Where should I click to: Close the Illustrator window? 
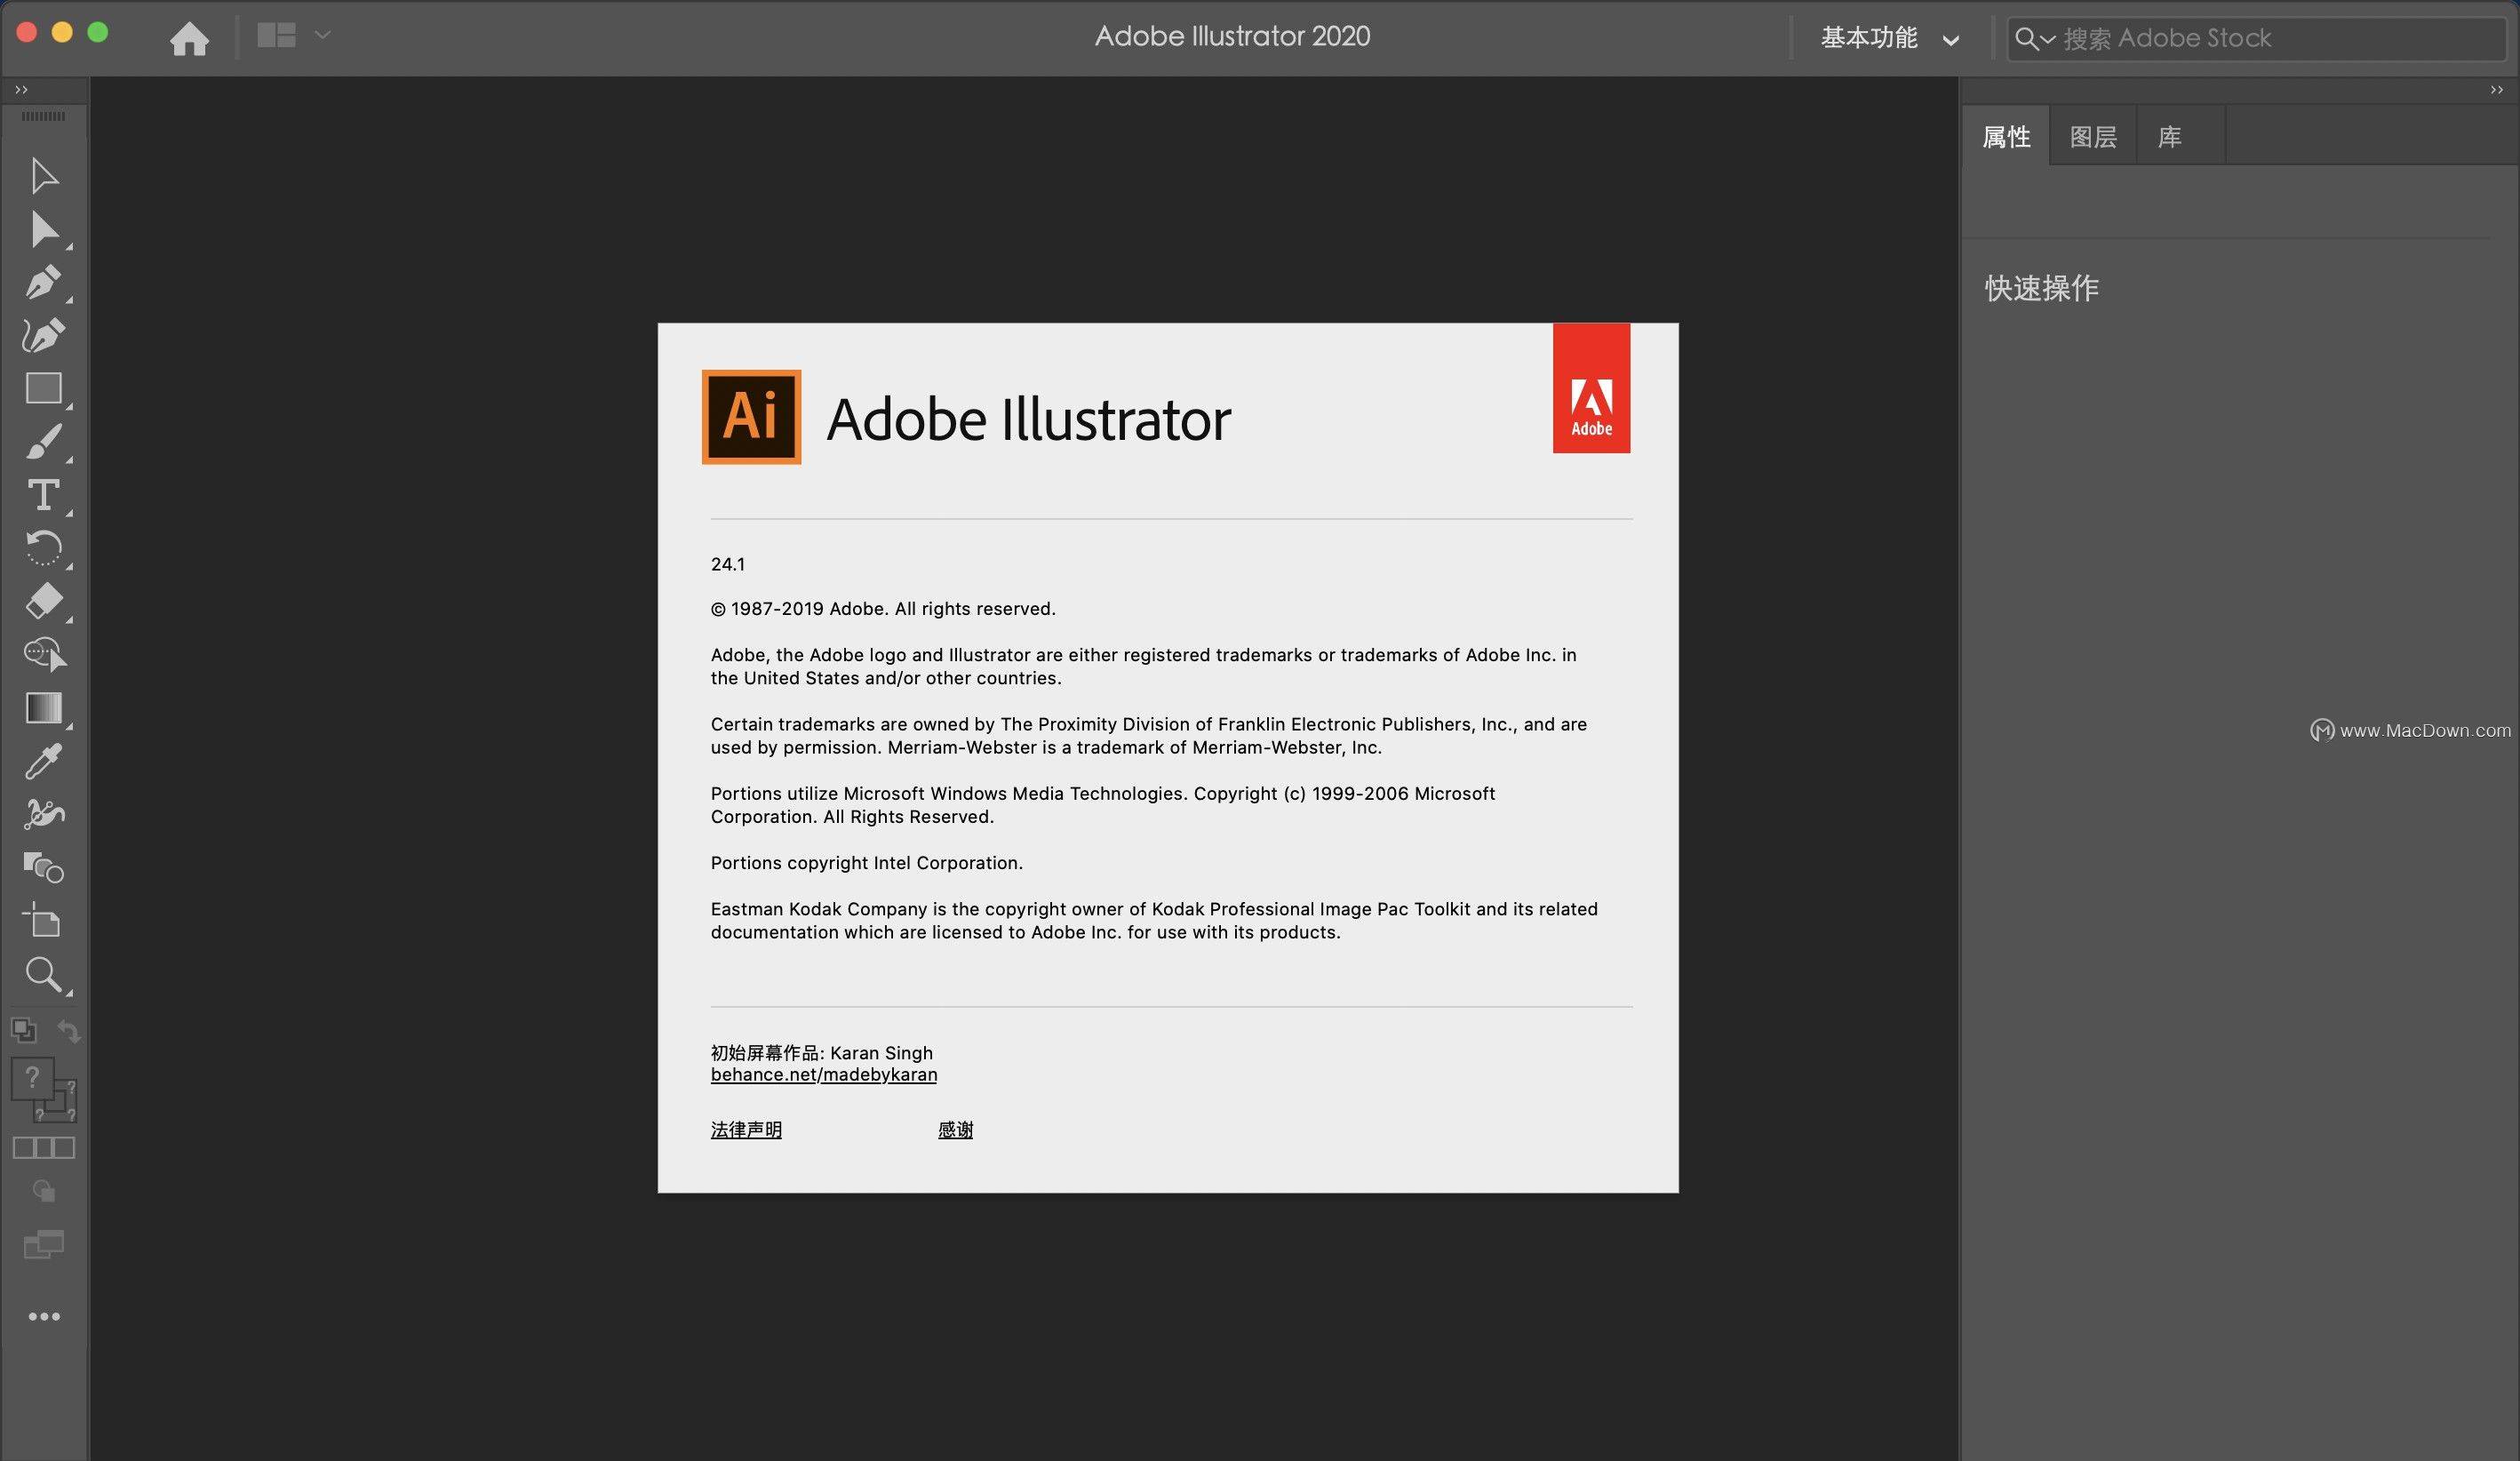pos(27,32)
